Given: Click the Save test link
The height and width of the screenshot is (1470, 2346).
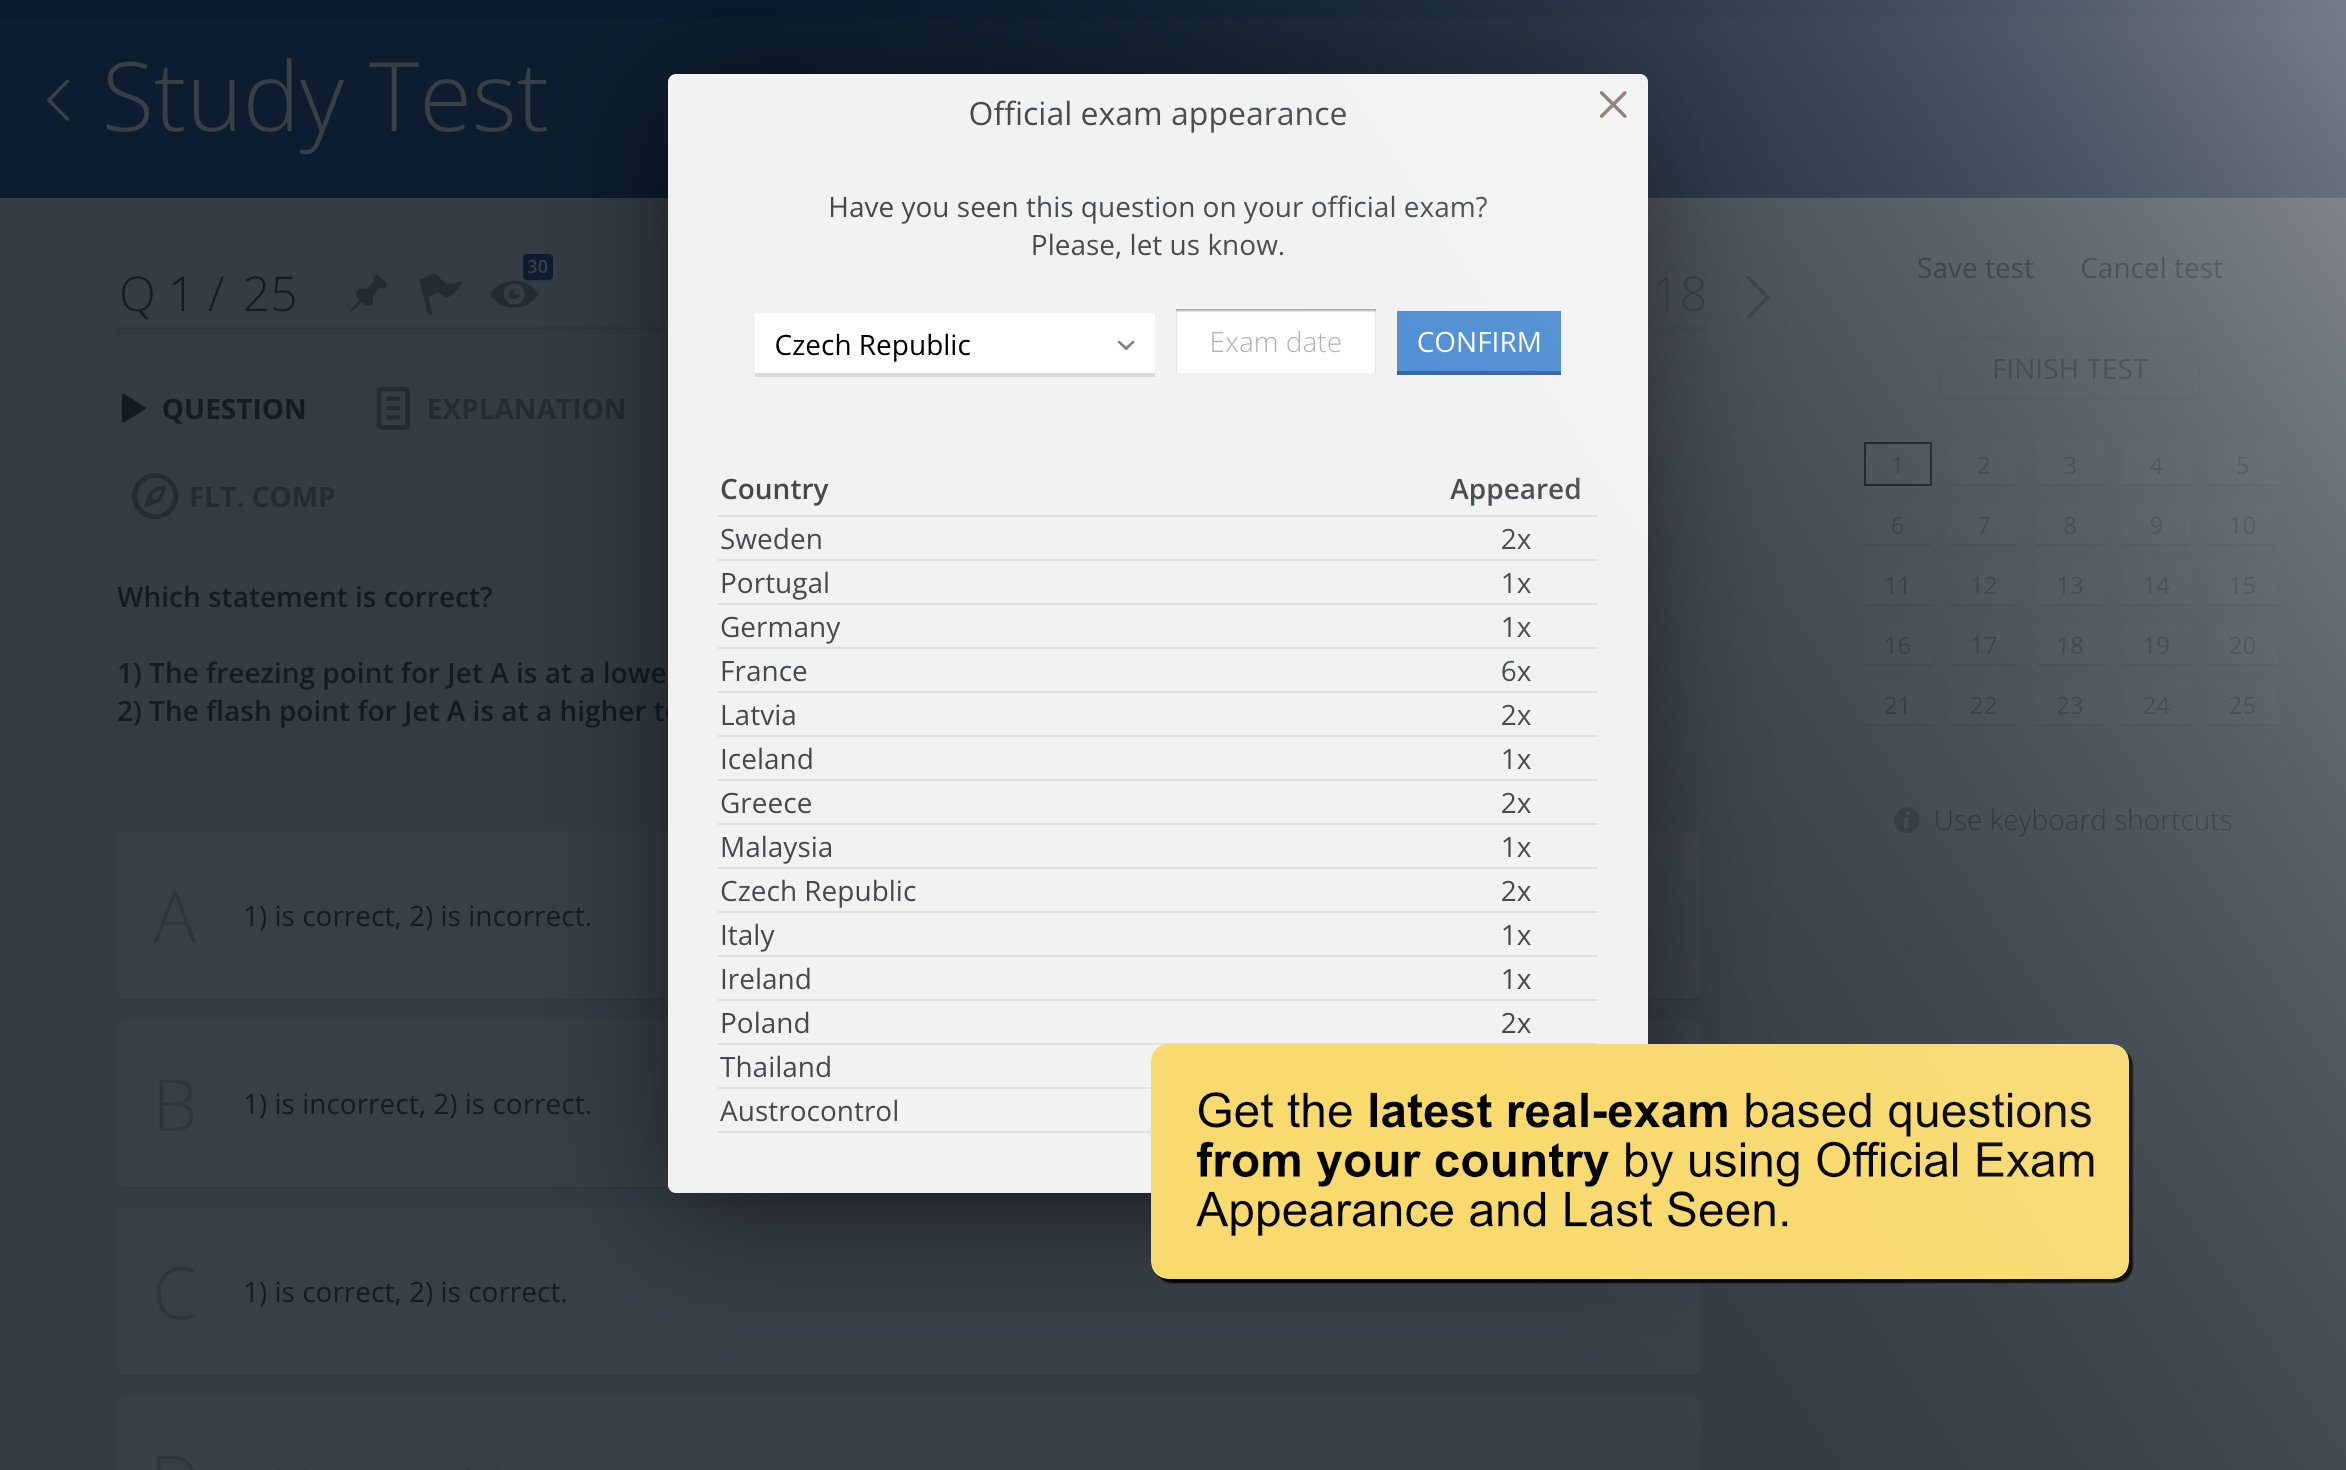Looking at the screenshot, I should coord(1974,268).
